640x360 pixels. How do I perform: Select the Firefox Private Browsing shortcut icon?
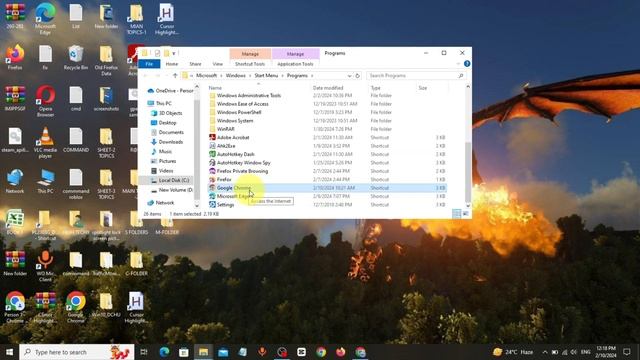(x=212, y=171)
